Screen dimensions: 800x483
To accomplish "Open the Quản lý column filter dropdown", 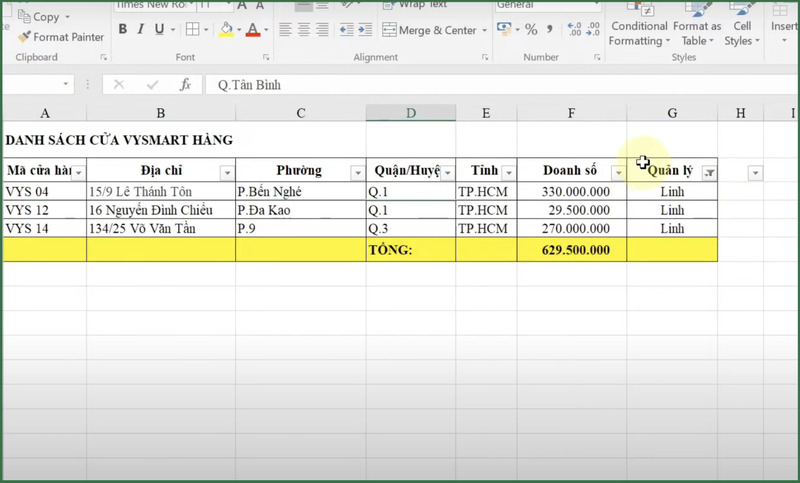I will pos(709,172).
